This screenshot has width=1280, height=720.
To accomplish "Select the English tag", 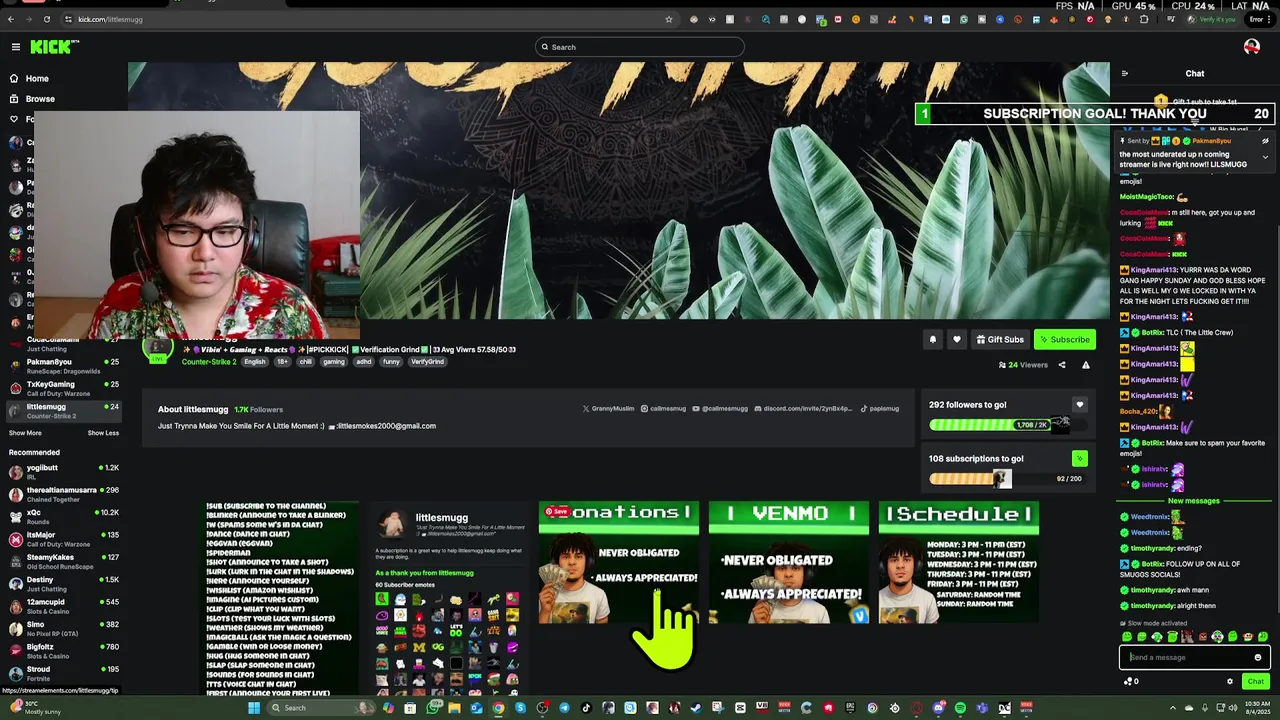I will [x=255, y=362].
